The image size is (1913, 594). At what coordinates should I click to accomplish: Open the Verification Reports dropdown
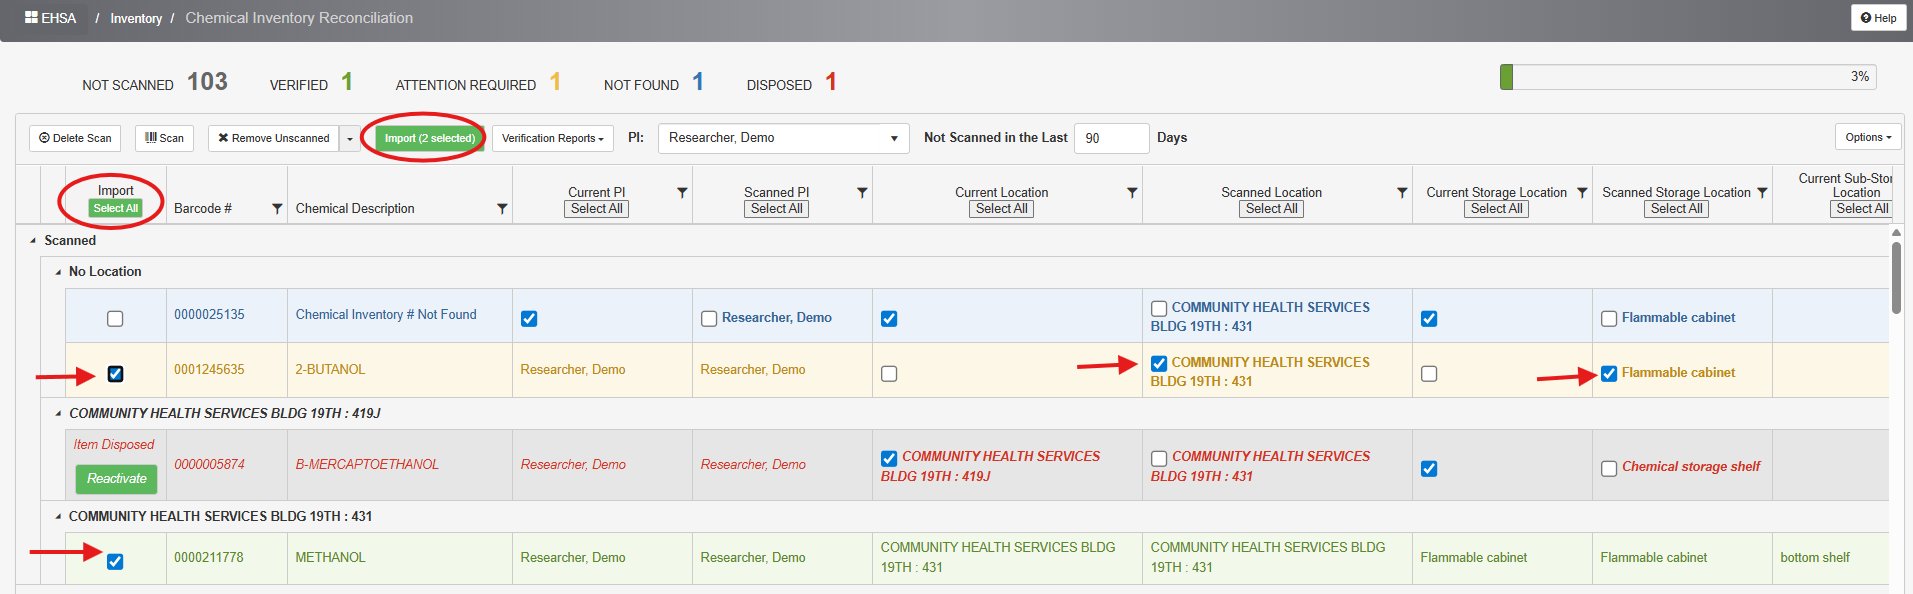[553, 138]
